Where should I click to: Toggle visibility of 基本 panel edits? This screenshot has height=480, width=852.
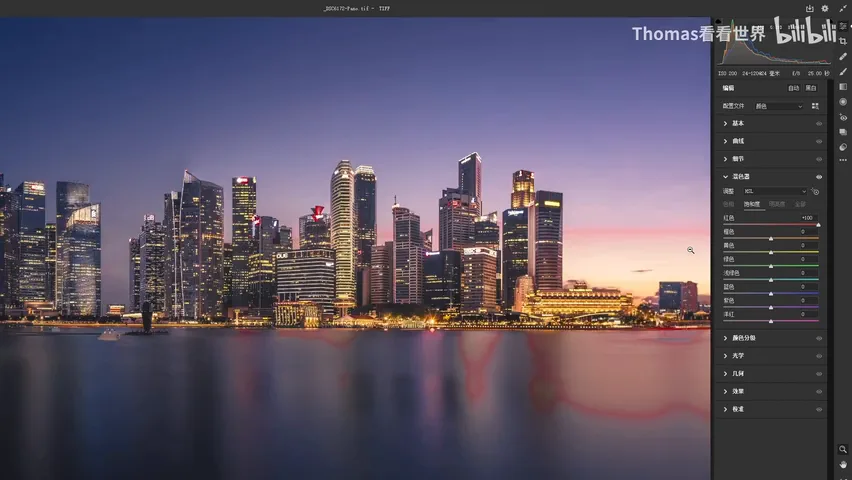tap(819, 124)
